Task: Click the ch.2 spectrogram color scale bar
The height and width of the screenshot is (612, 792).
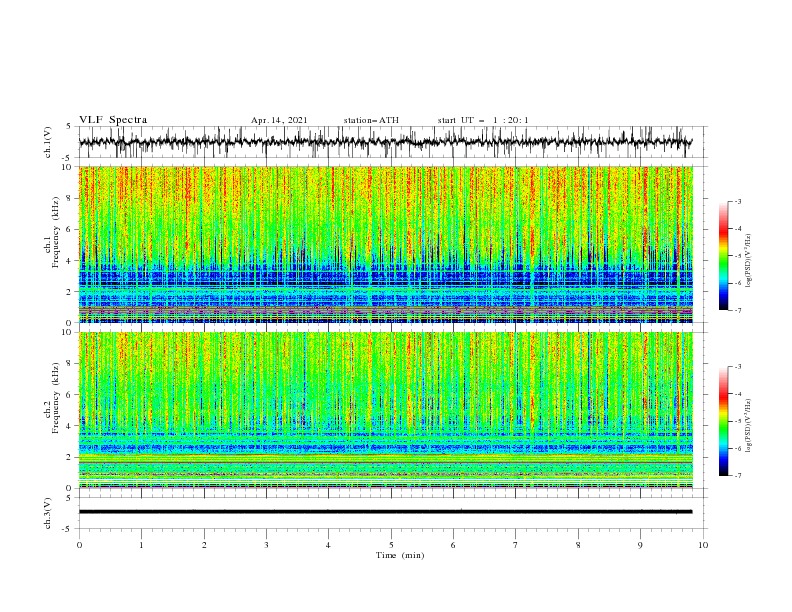Action: (x=723, y=421)
